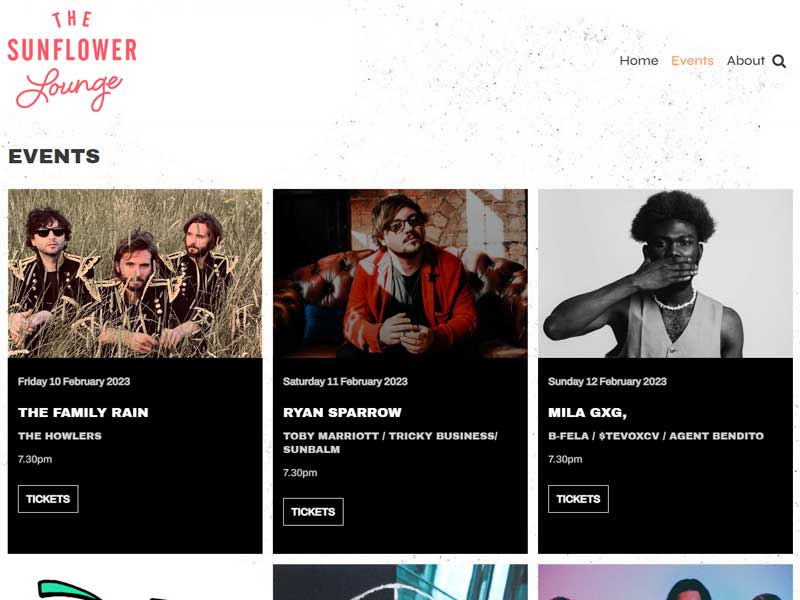Open the teal-toned event thumbnail in second row
The width and height of the screenshot is (800, 600).
click(x=401, y=582)
